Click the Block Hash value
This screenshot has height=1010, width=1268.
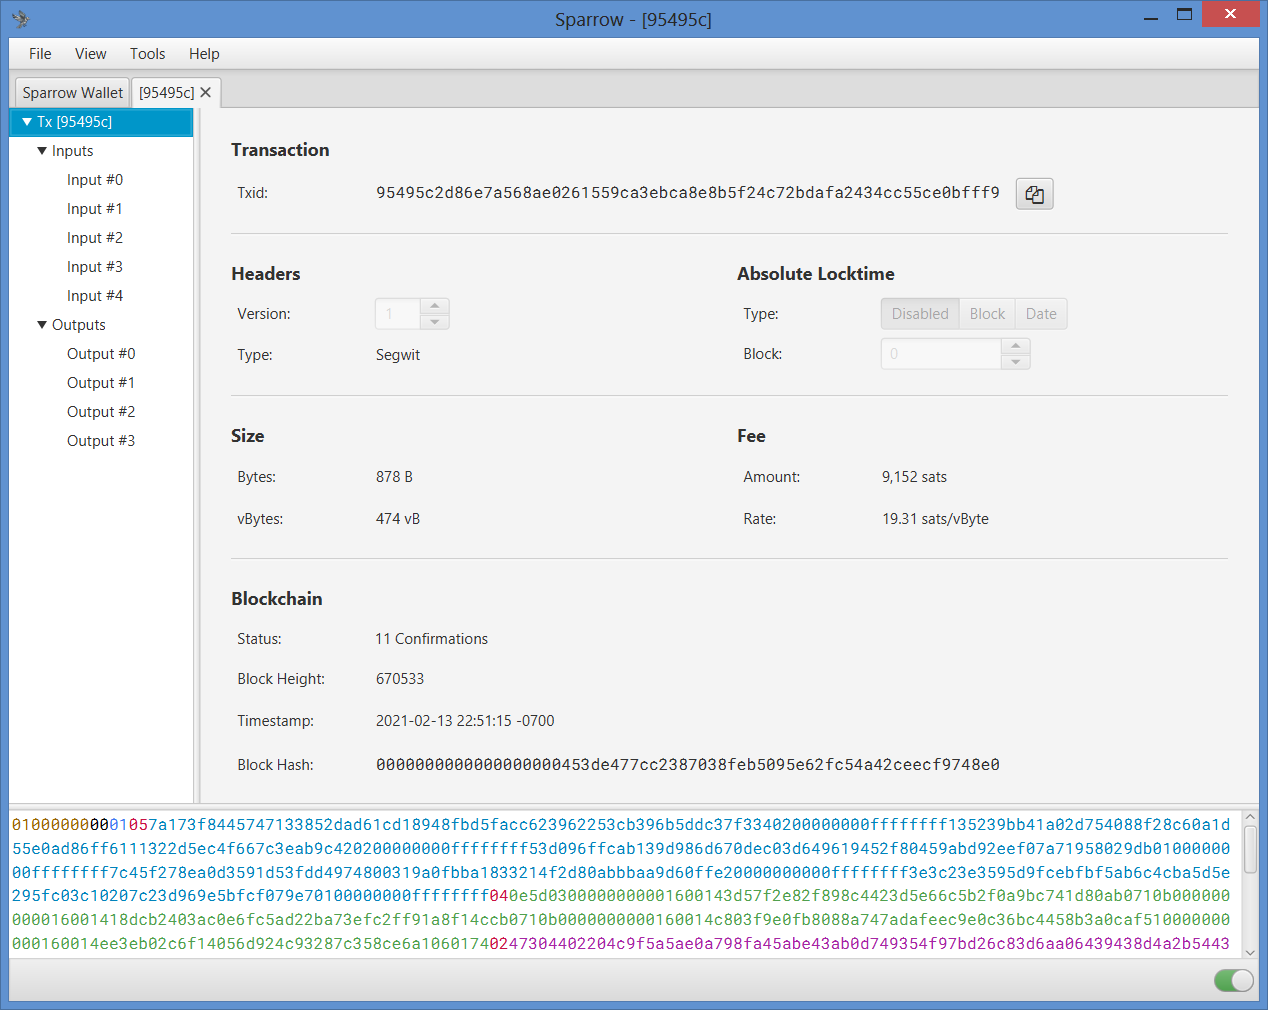click(x=688, y=765)
